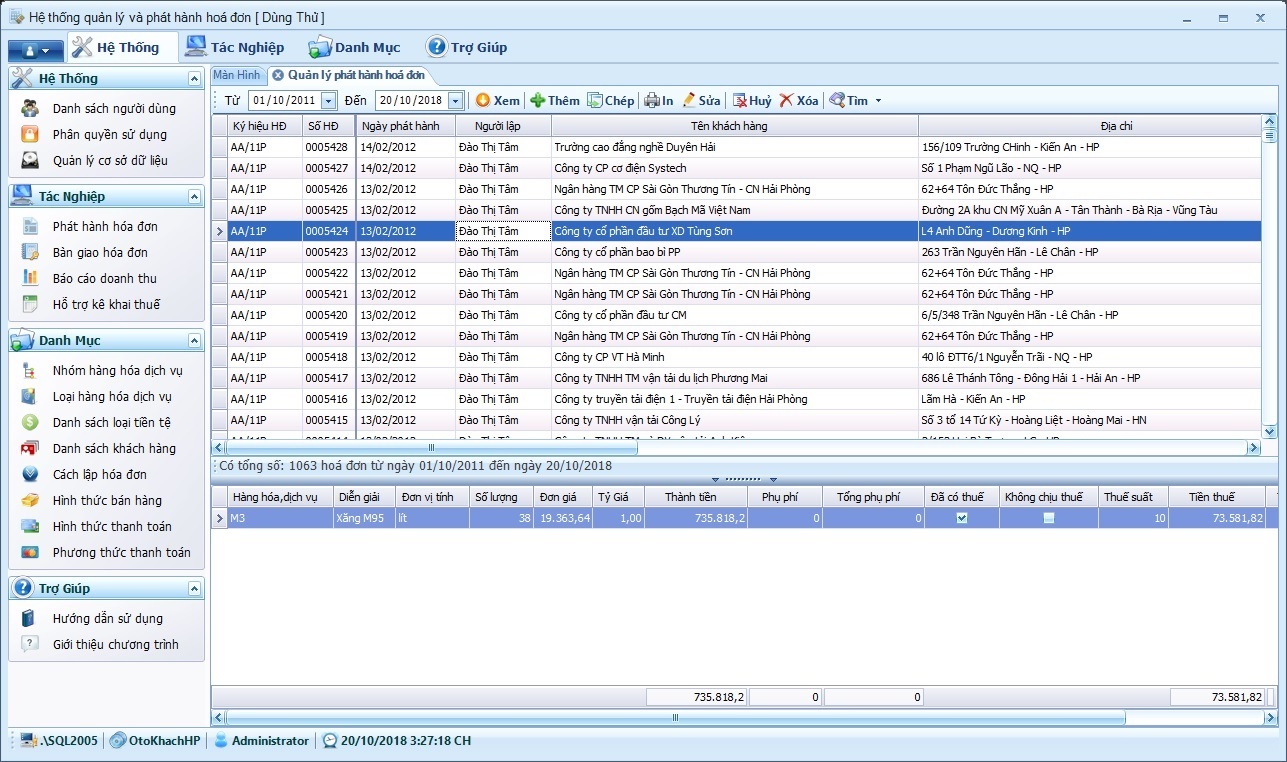Screen dimensions: 1287x762
Task: Toggle the Đã có thuế checkbox
Action: (962, 518)
